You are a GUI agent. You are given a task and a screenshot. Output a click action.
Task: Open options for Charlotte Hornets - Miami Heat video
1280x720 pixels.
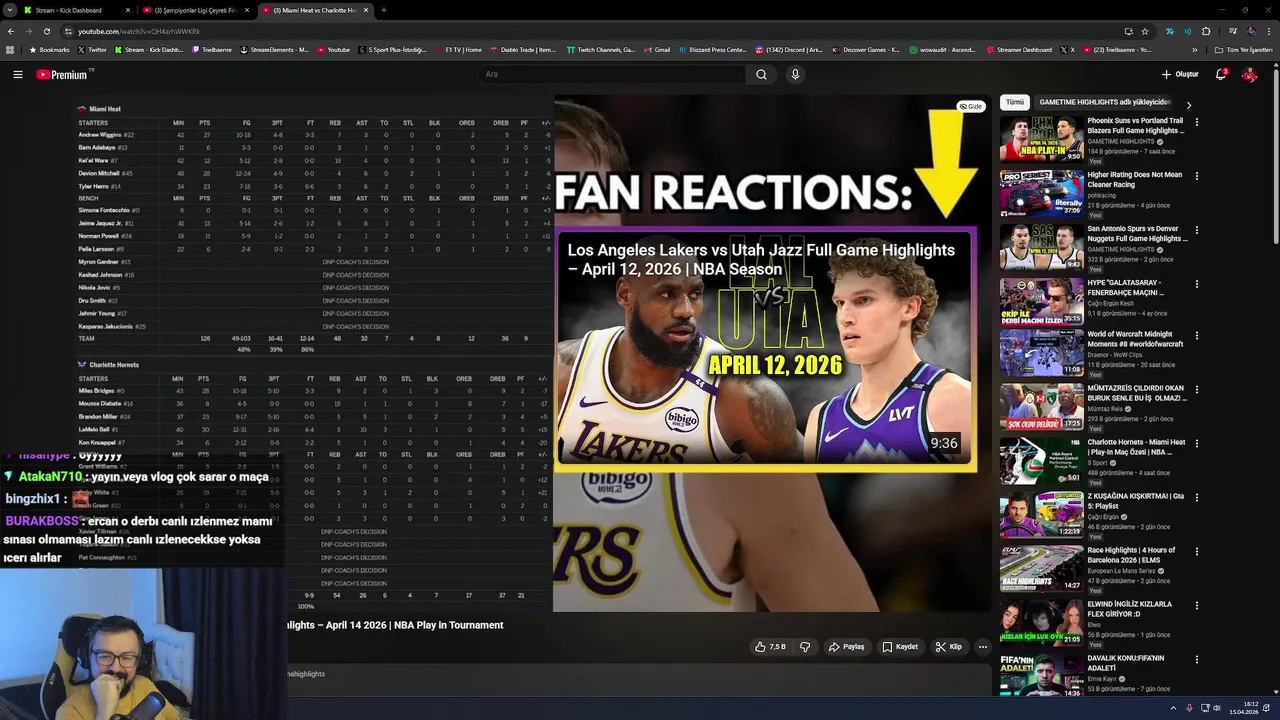click(1196, 446)
